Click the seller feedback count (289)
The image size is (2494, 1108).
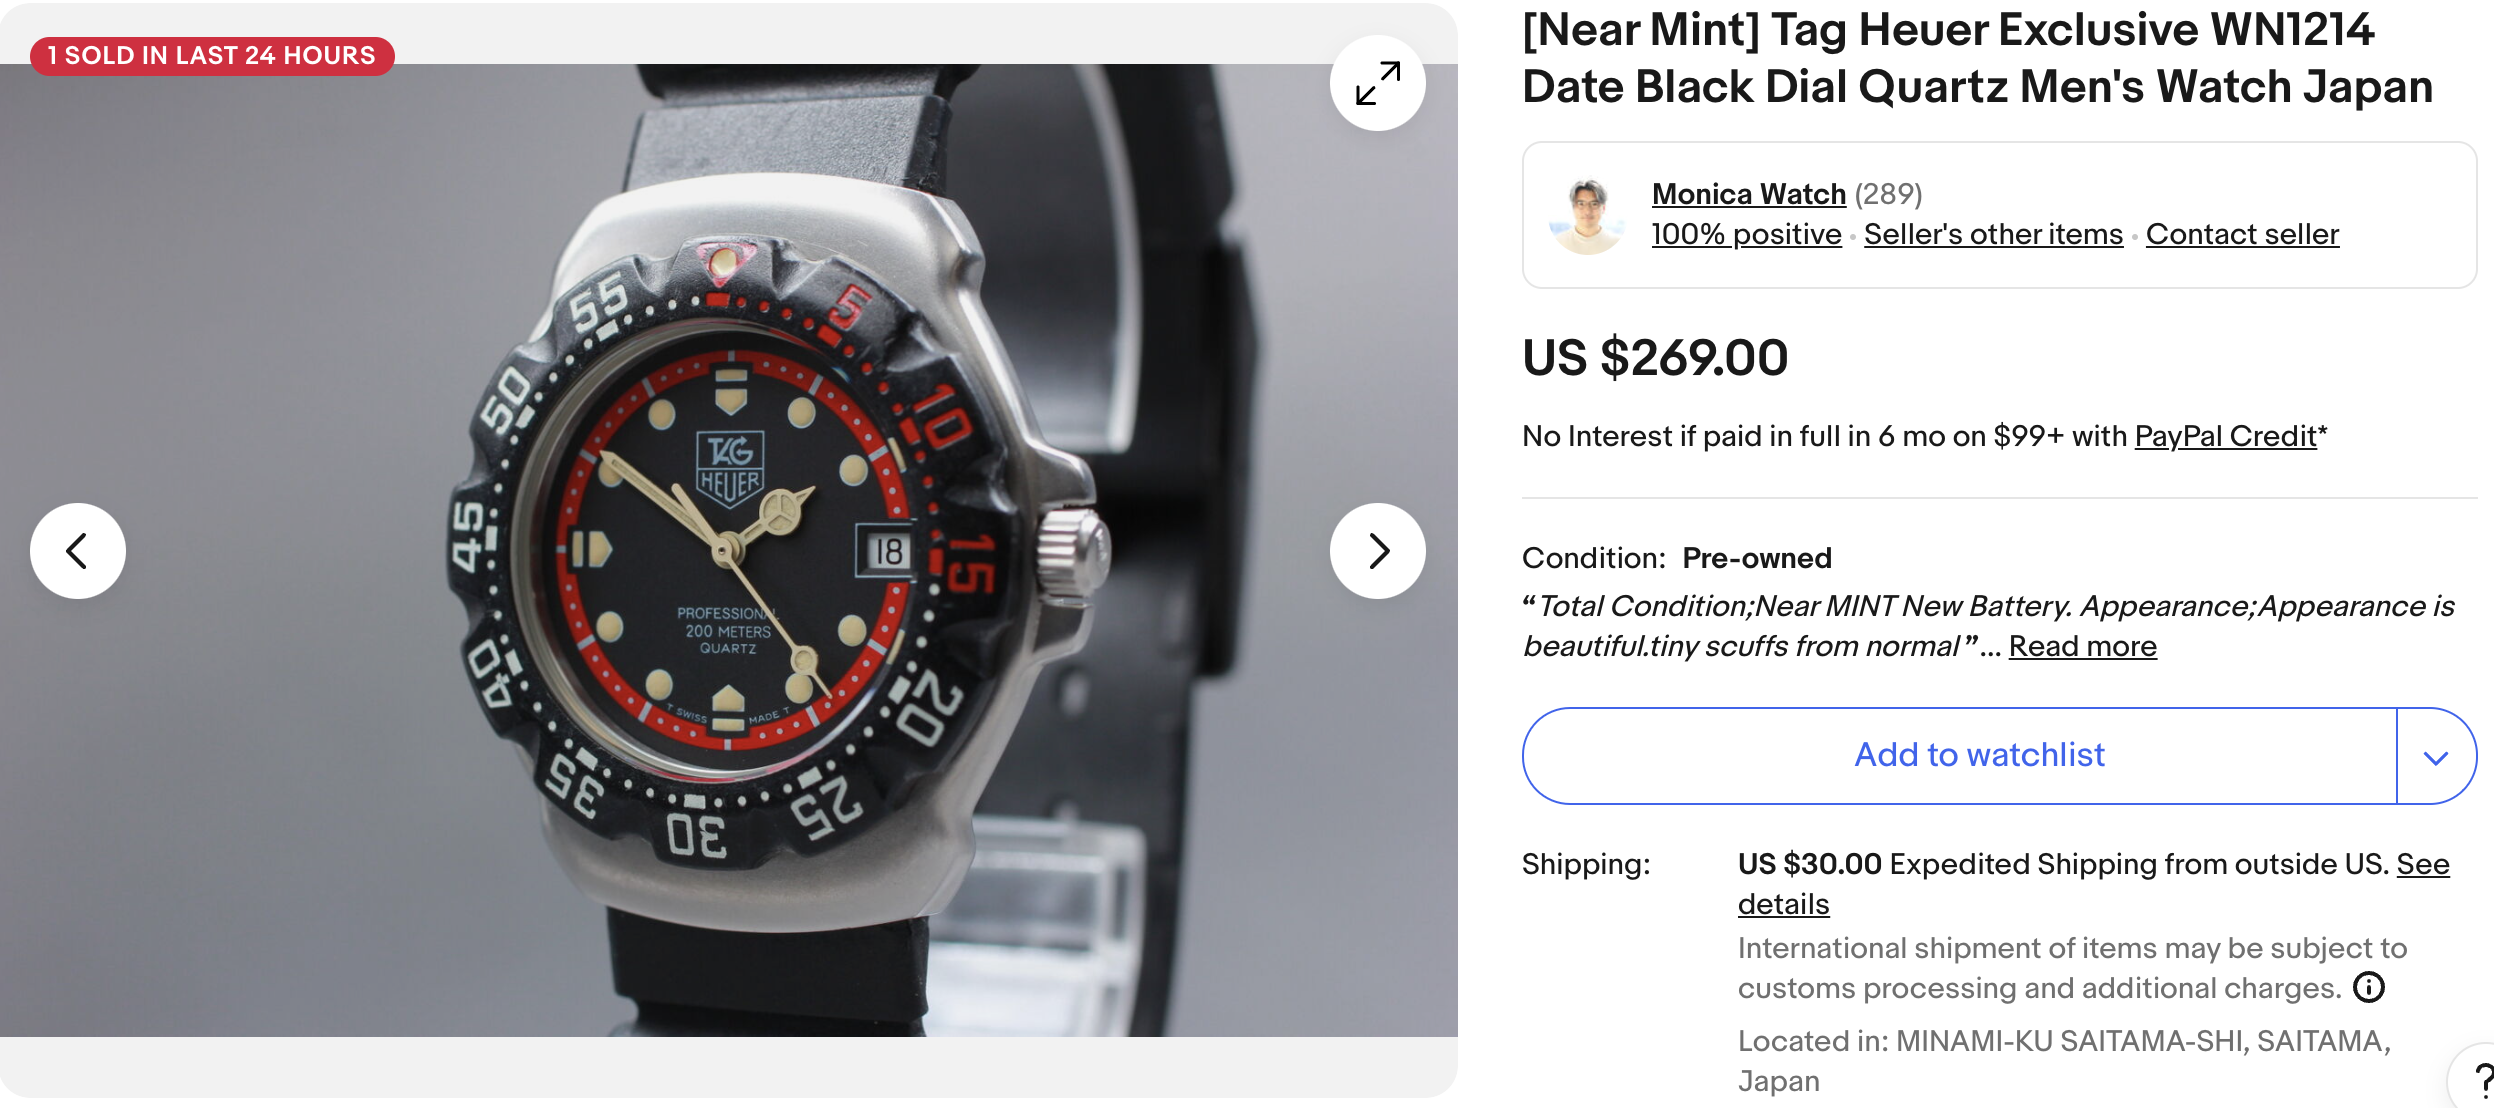(x=1888, y=194)
